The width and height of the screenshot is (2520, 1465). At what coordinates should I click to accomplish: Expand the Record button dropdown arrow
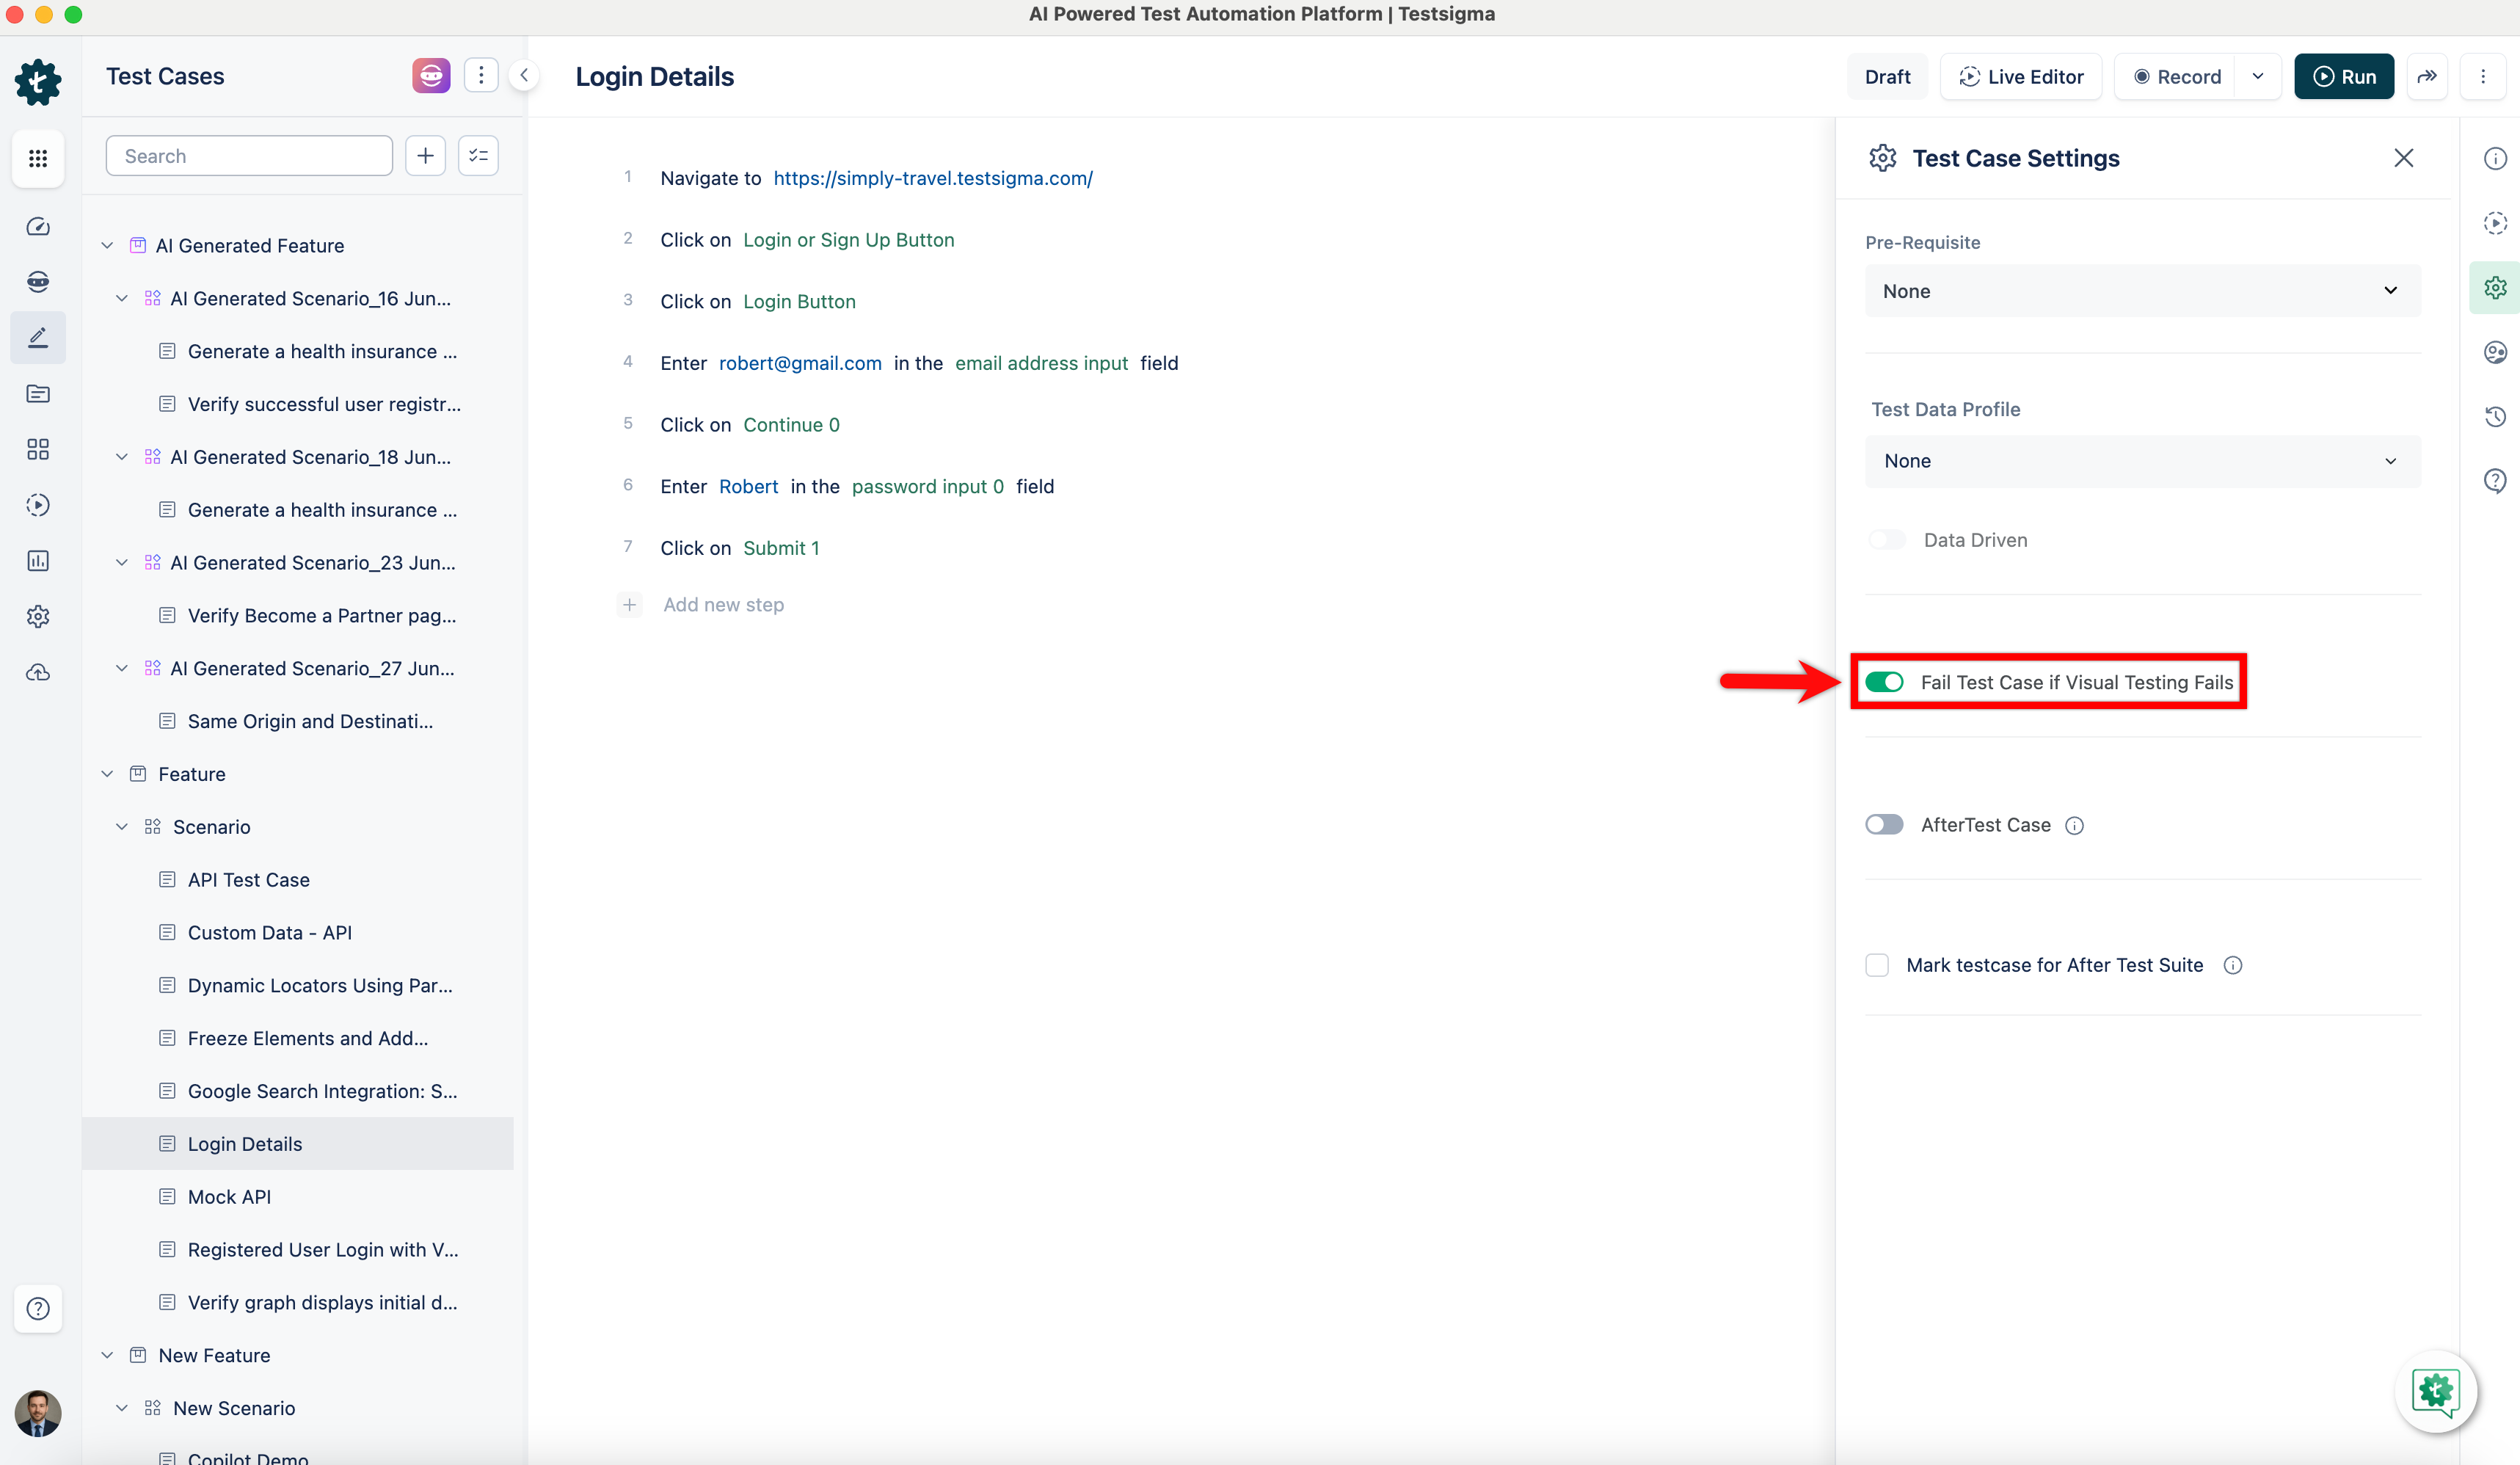click(2259, 76)
